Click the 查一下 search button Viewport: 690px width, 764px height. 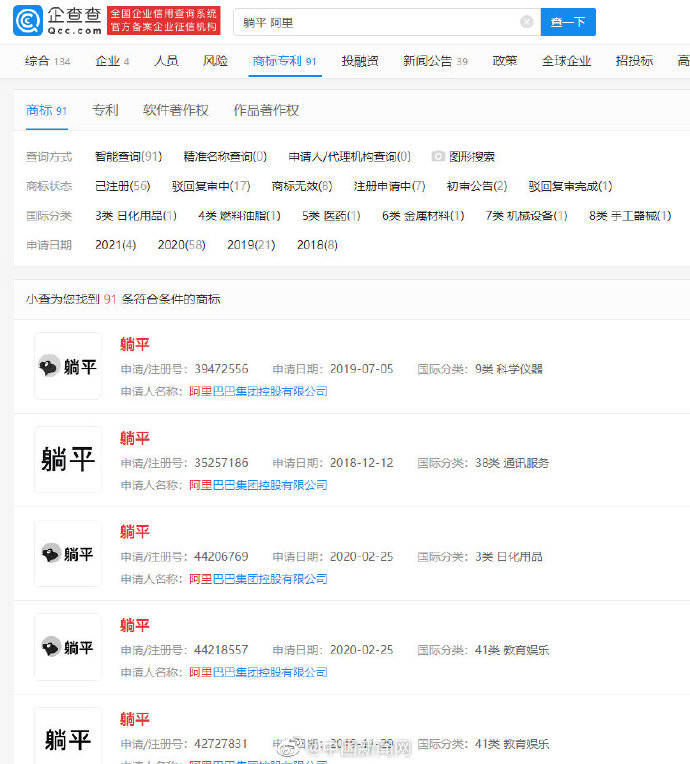tap(567, 22)
